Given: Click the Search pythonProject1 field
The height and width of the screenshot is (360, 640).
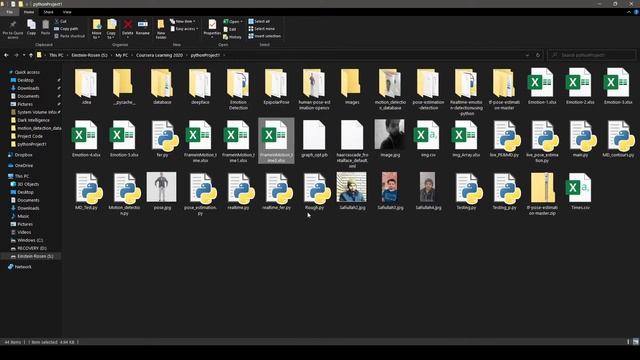Looking at the screenshot, I should 591,55.
